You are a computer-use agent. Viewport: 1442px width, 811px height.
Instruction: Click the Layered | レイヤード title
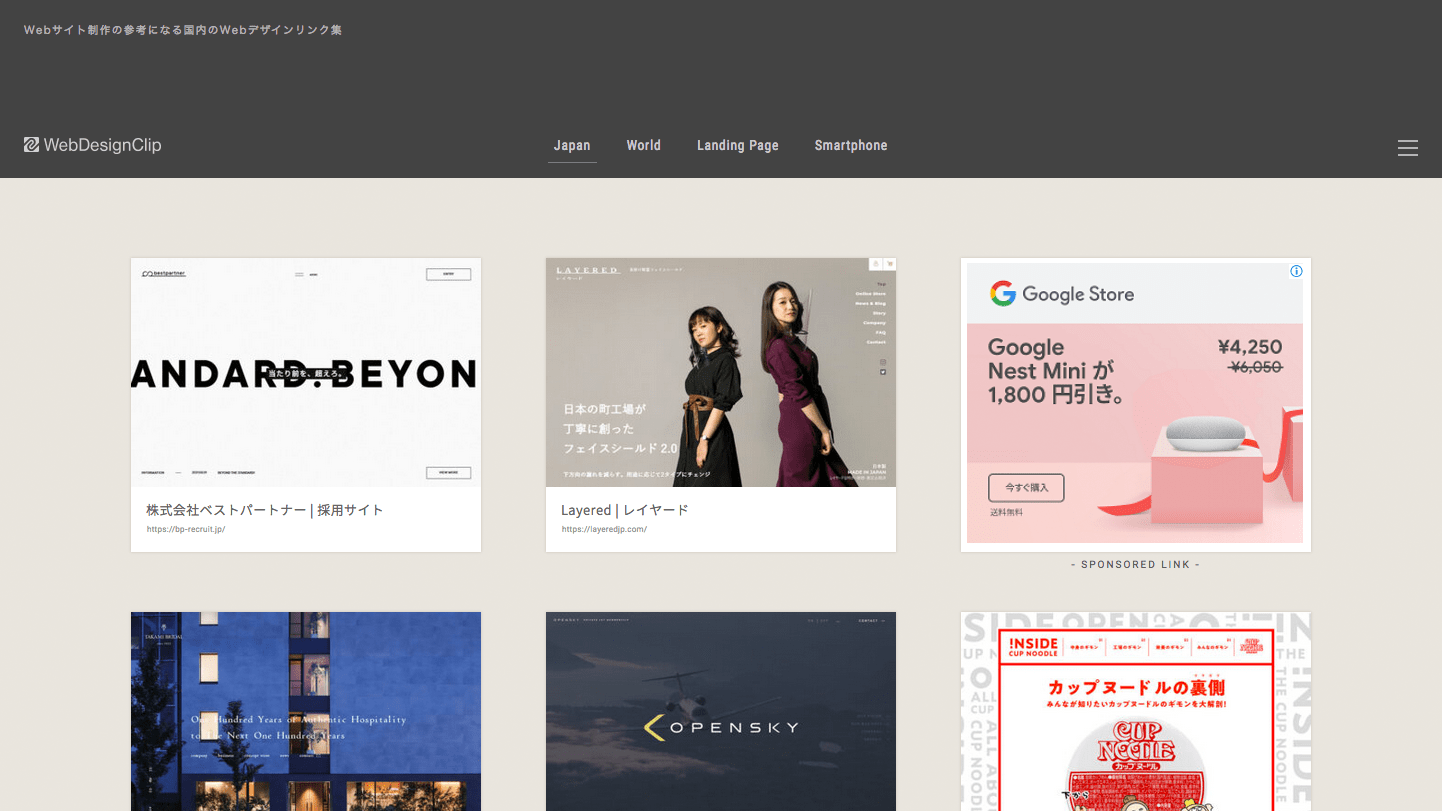point(625,510)
